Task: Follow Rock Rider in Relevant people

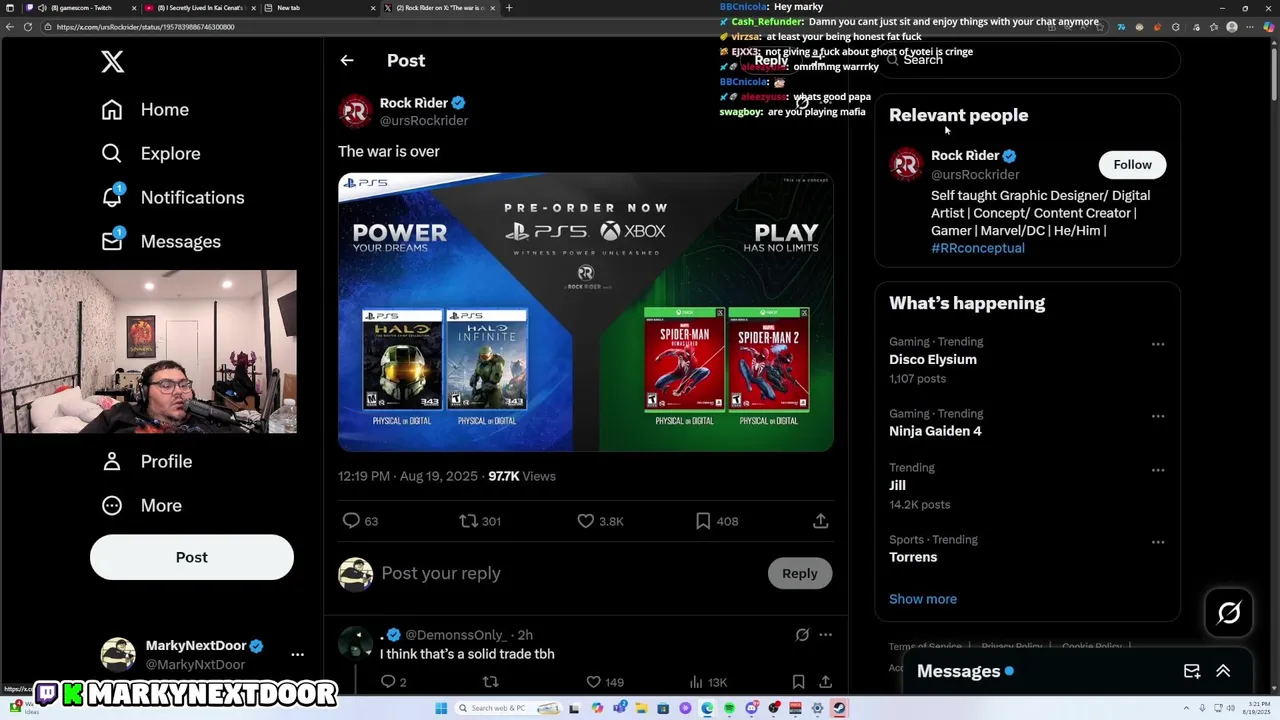Action: pos(1132,165)
